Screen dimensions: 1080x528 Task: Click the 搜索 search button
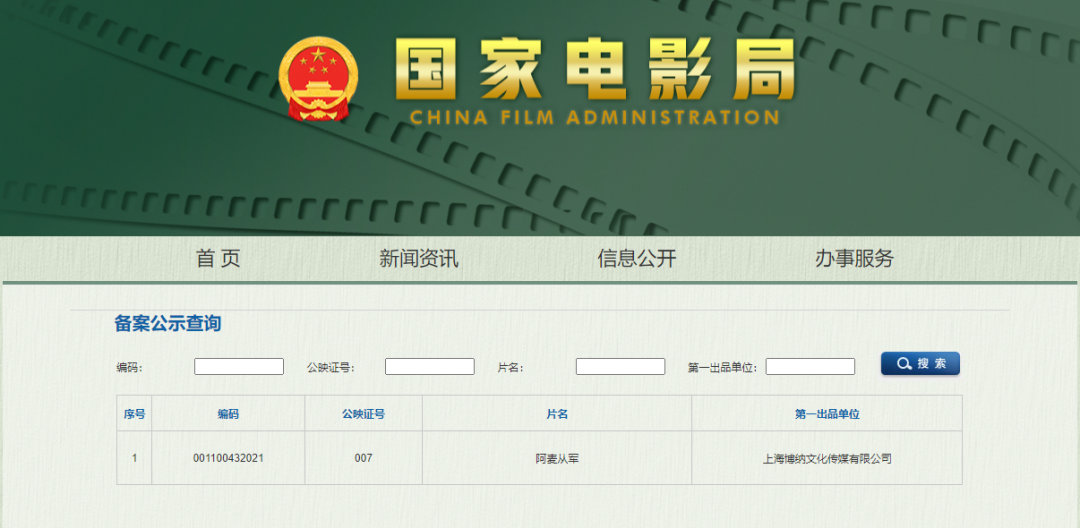pyautogui.click(x=920, y=363)
